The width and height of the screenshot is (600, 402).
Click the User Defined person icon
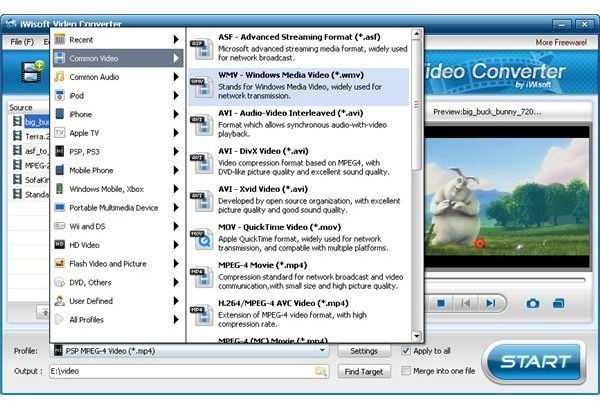pos(59,301)
